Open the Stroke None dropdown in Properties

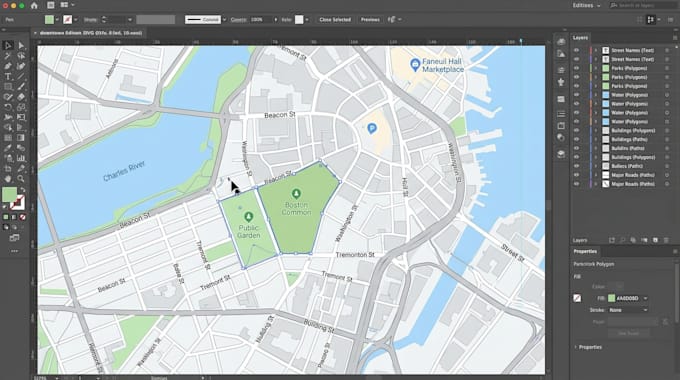pos(629,310)
